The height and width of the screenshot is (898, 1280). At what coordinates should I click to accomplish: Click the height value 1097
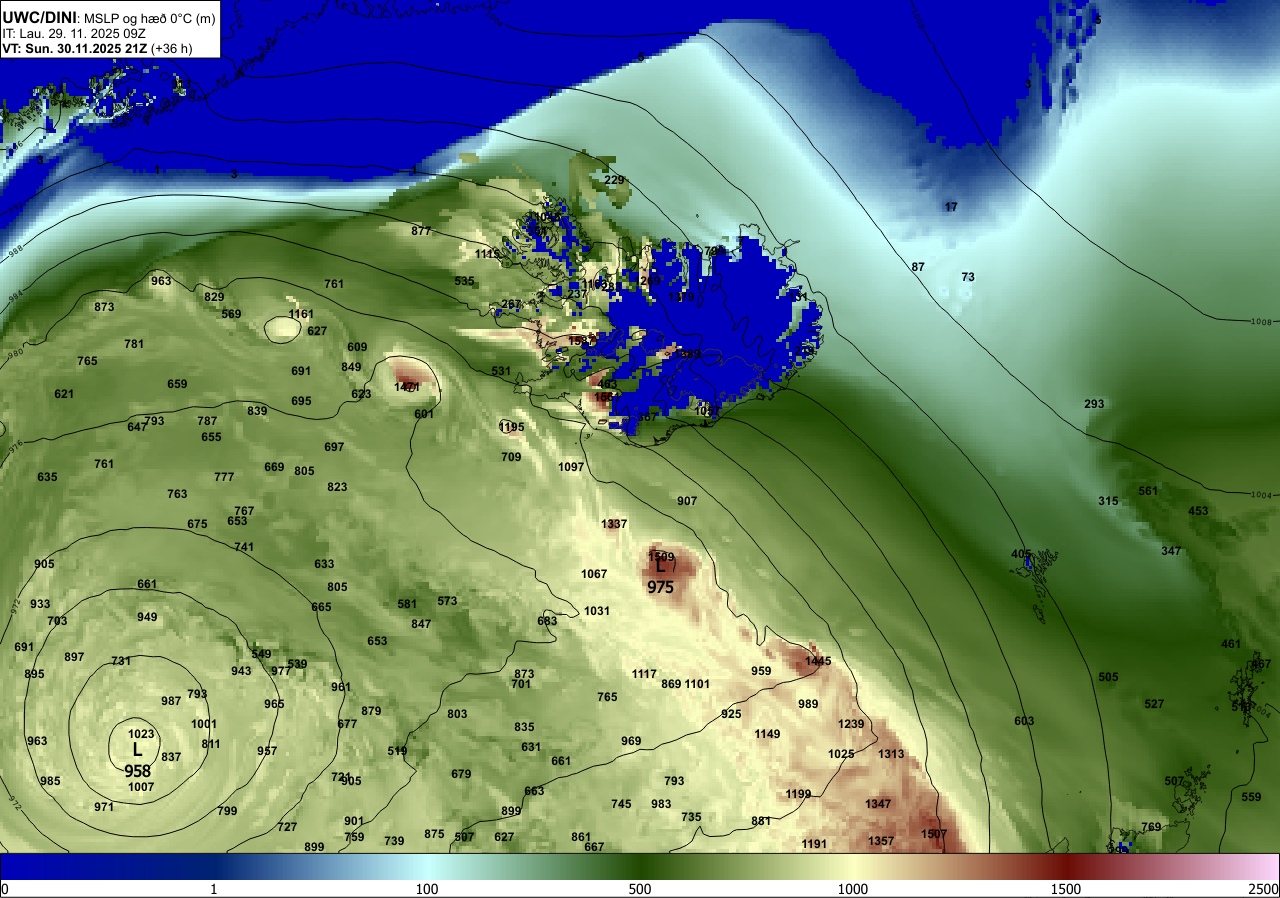571,467
